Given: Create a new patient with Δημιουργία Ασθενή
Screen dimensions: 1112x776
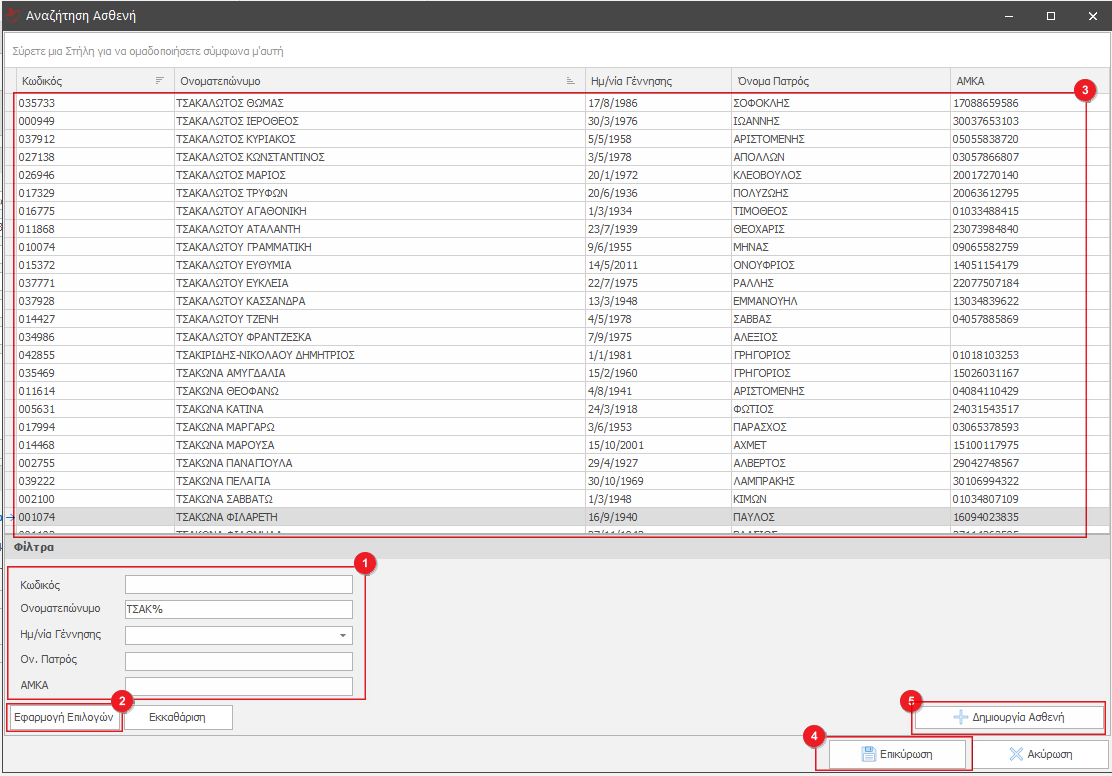Looking at the screenshot, I should 1009,717.
